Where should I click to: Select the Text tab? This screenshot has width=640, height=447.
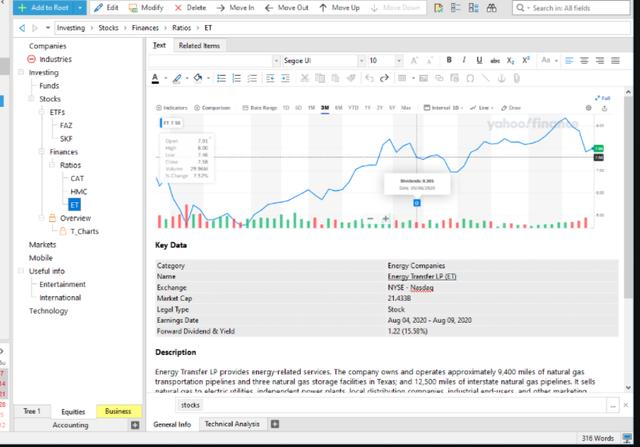click(x=159, y=45)
